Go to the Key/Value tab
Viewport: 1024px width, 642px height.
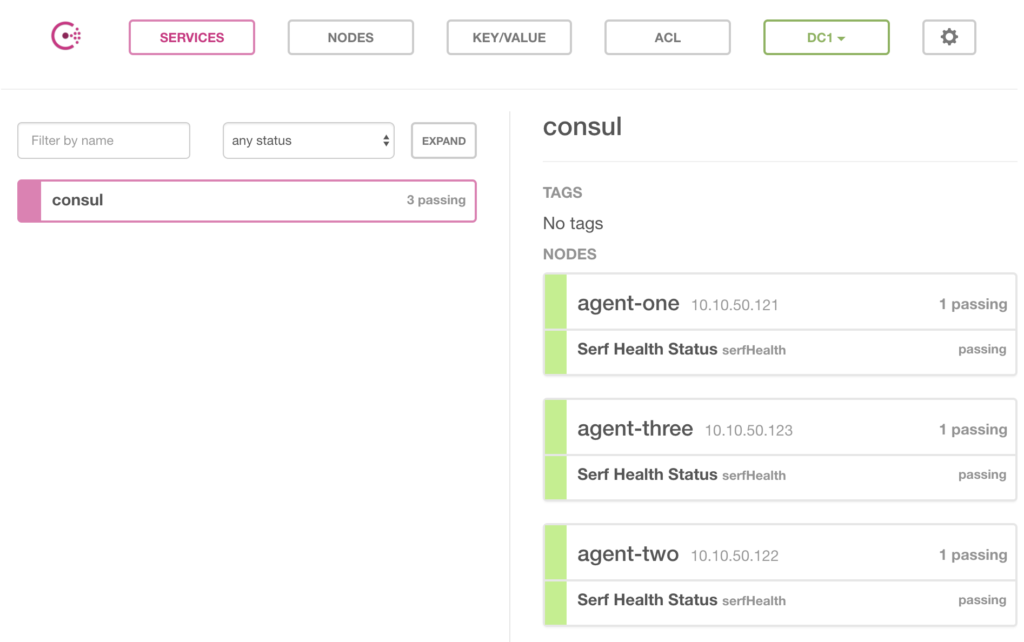point(509,38)
